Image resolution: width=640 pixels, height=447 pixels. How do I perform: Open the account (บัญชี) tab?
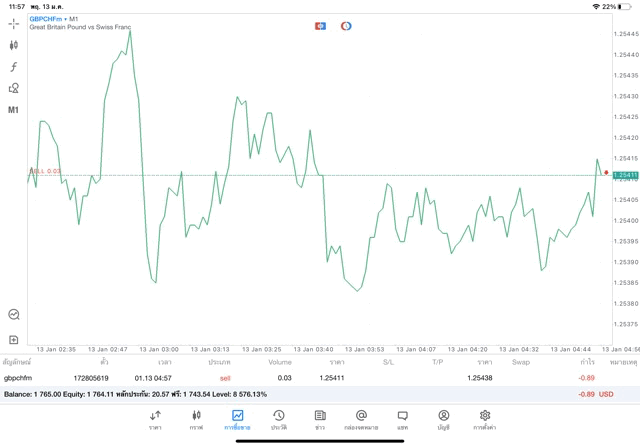pyautogui.click(x=443, y=419)
